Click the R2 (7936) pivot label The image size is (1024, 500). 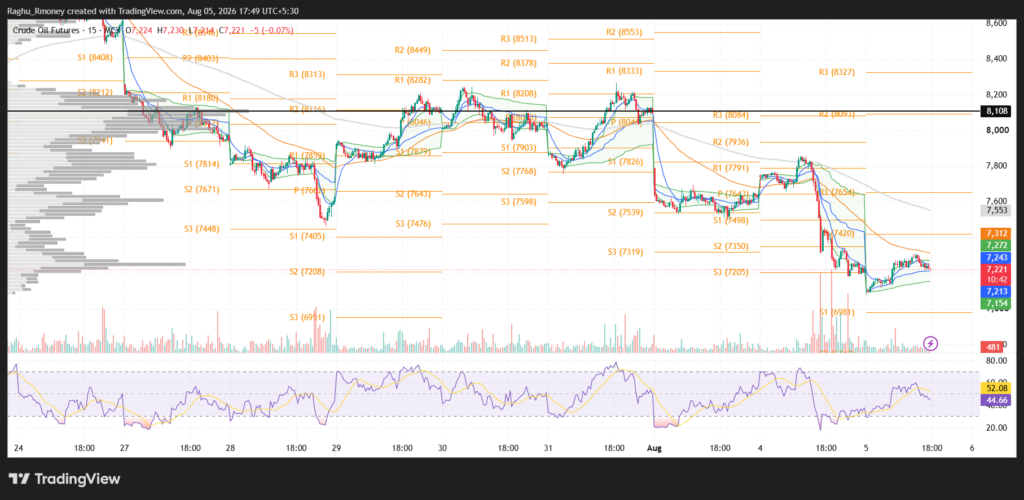point(731,142)
